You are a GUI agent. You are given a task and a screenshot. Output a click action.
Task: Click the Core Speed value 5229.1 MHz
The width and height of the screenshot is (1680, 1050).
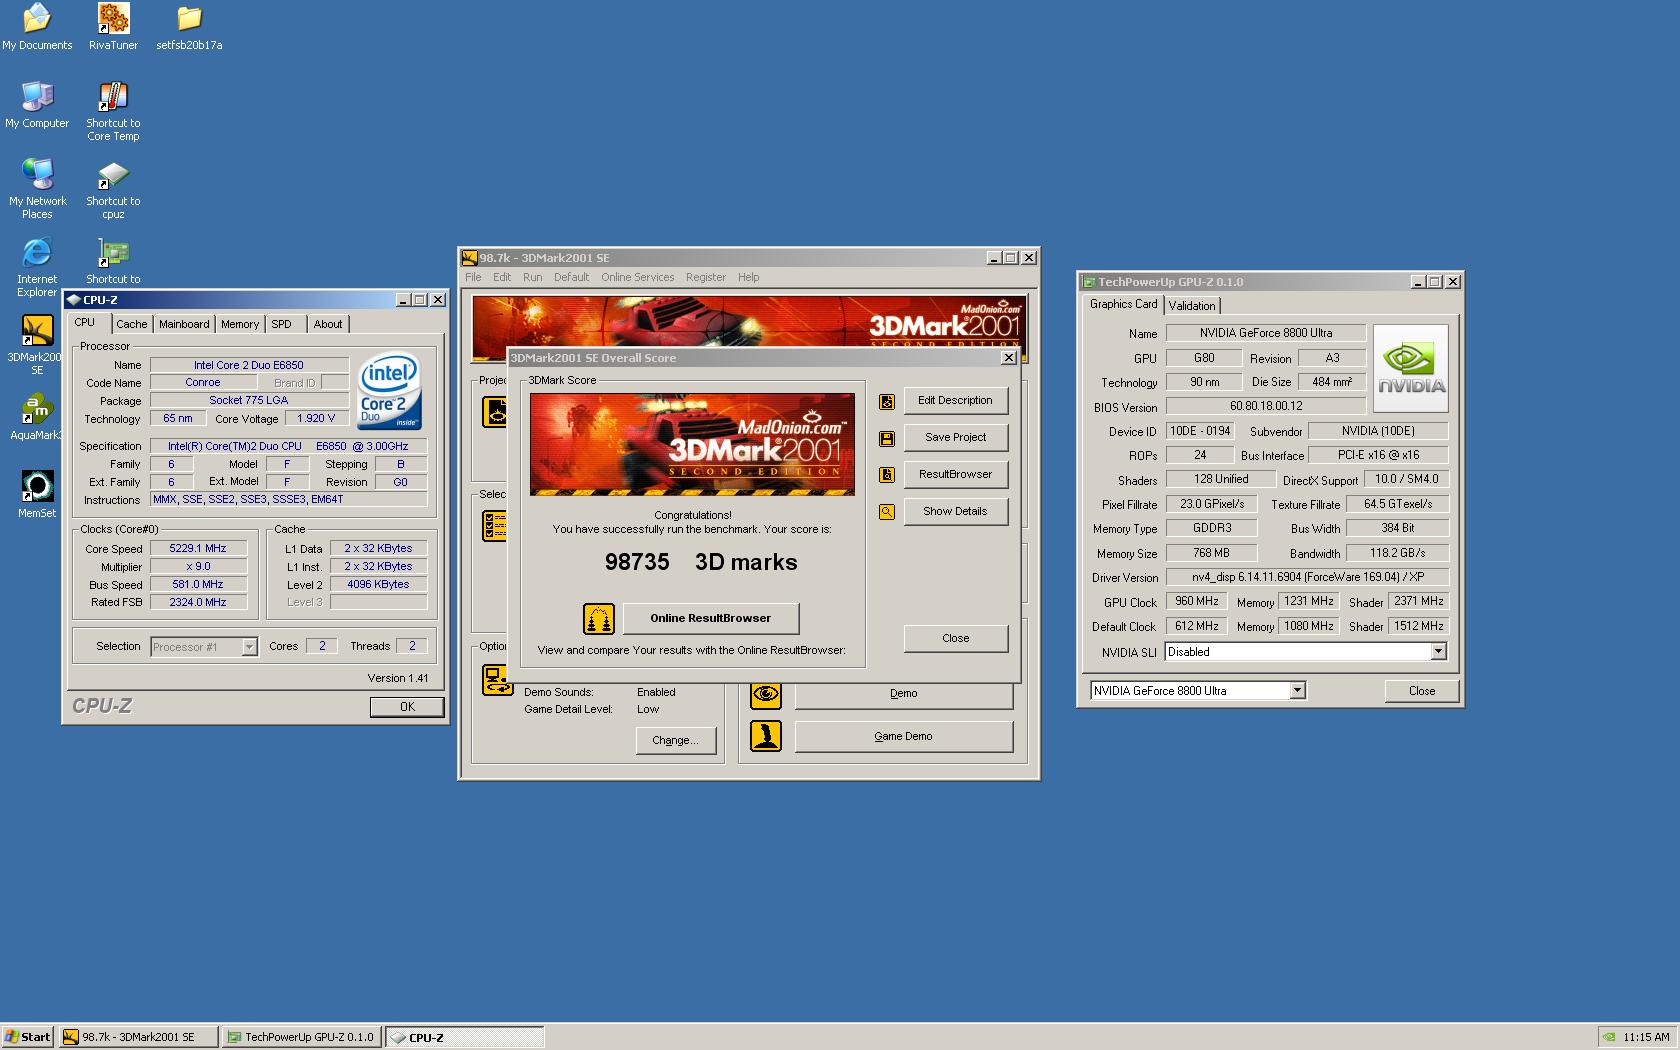tap(198, 548)
